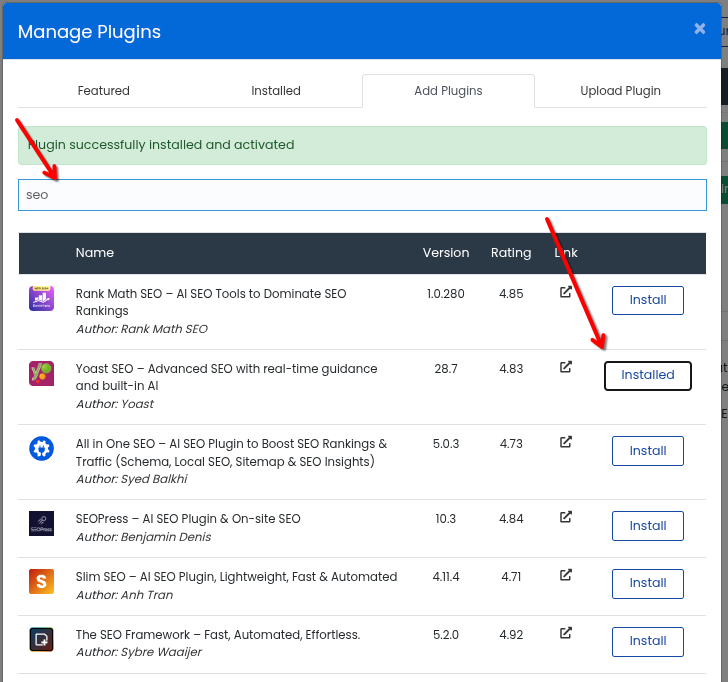Viewport: 728px width, 682px height.
Task: Click rating value 4.84
Action: point(511,519)
